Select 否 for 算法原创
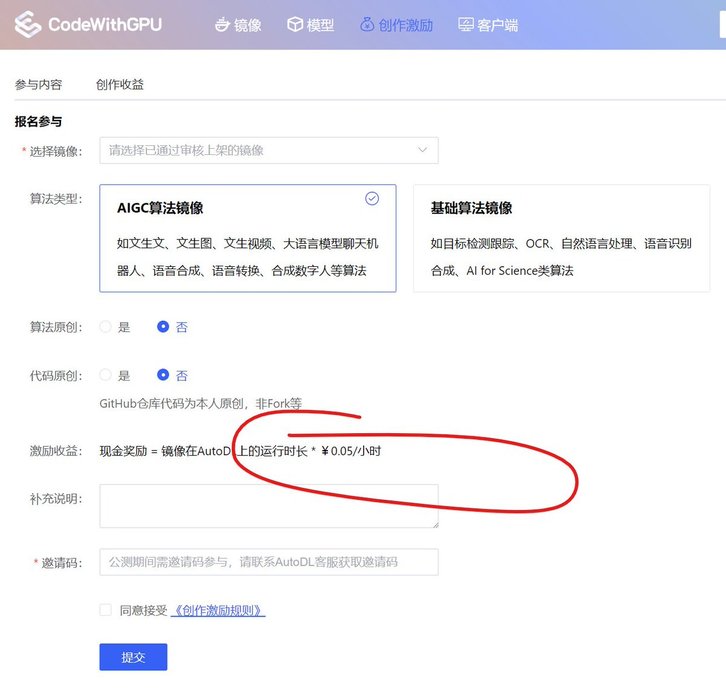This screenshot has width=726, height=700. [163, 327]
